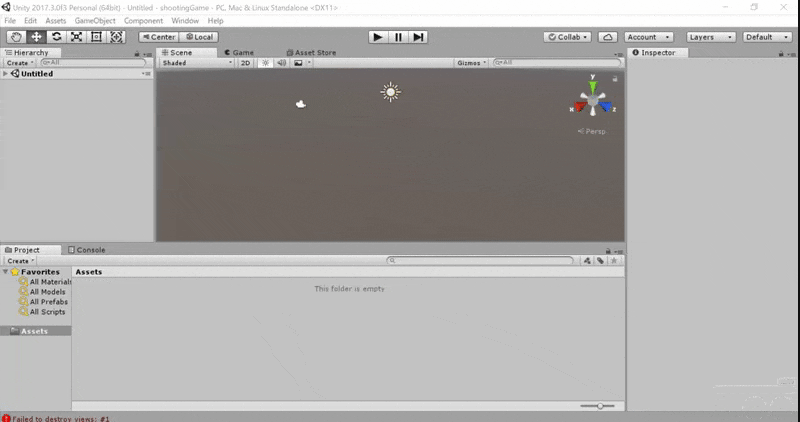
Task: Open the Window menu
Action: click(x=185, y=21)
